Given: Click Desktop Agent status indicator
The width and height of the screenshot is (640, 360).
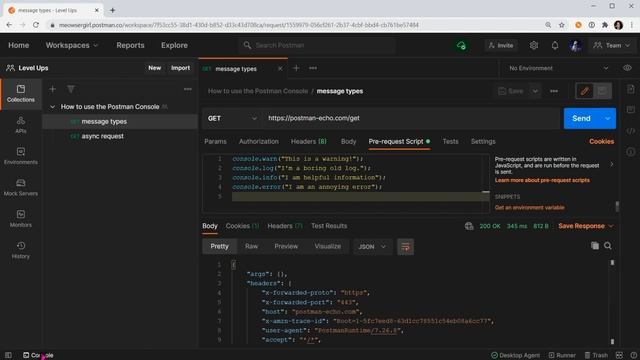Looking at the screenshot, I should (x=515, y=355).
